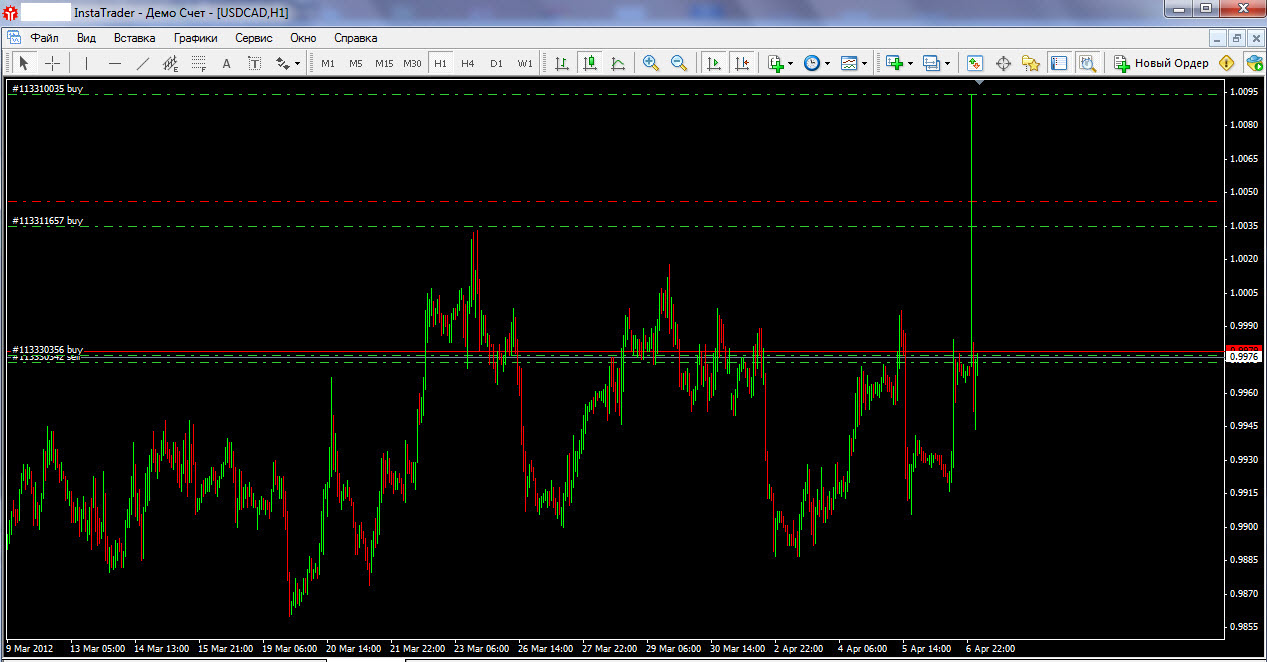Switch to the M15 timeframe
This screenshot has width=1267, height=662.
(384, 63)
